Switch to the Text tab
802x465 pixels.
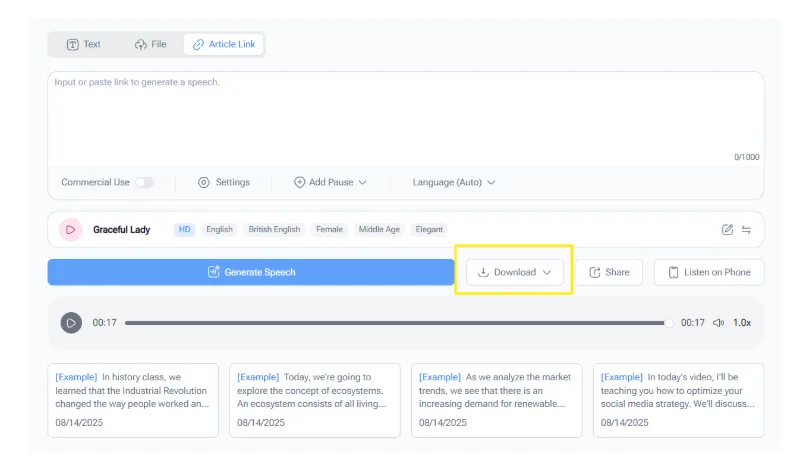tap(83, 44)
